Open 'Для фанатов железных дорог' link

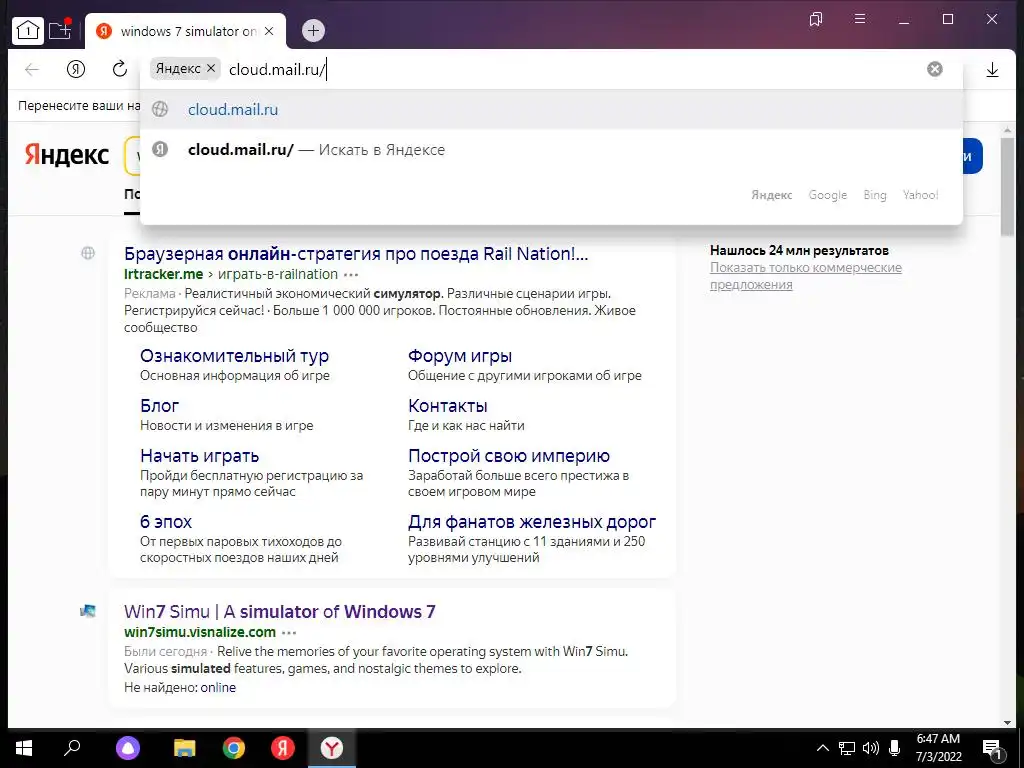532,522
